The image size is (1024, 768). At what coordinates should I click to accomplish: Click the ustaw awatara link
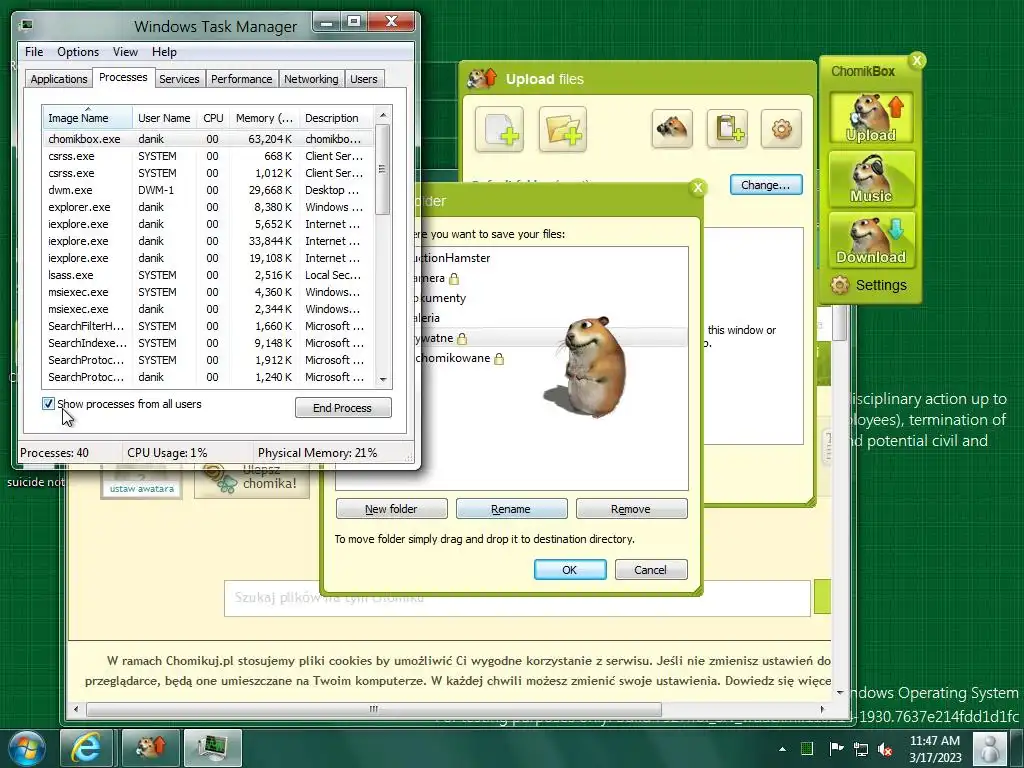click(142, 488)
